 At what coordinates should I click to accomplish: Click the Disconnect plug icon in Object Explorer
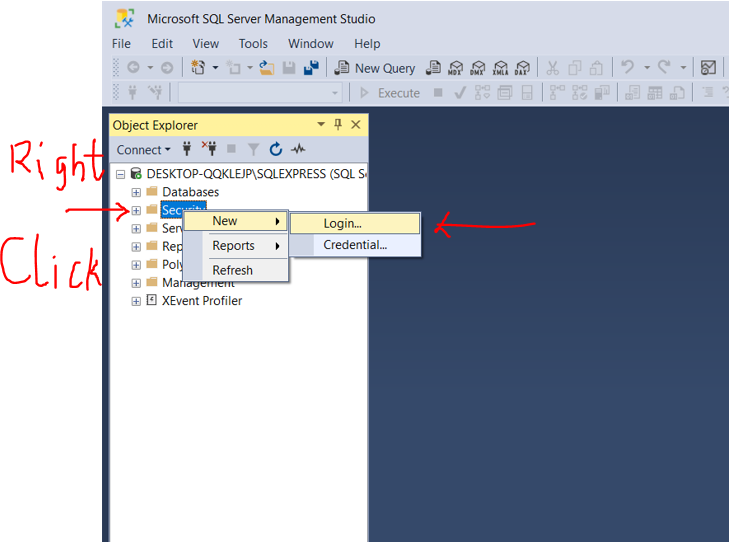coord(209,148)
